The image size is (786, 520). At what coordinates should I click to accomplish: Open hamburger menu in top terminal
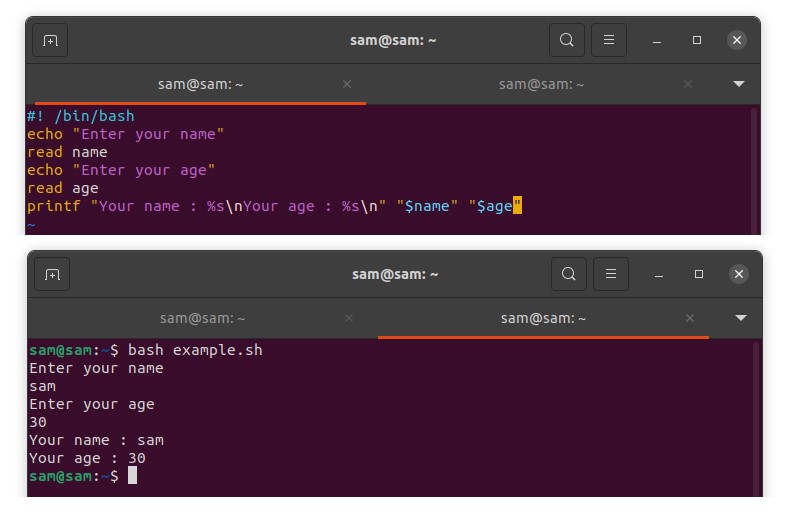(609, 41)
